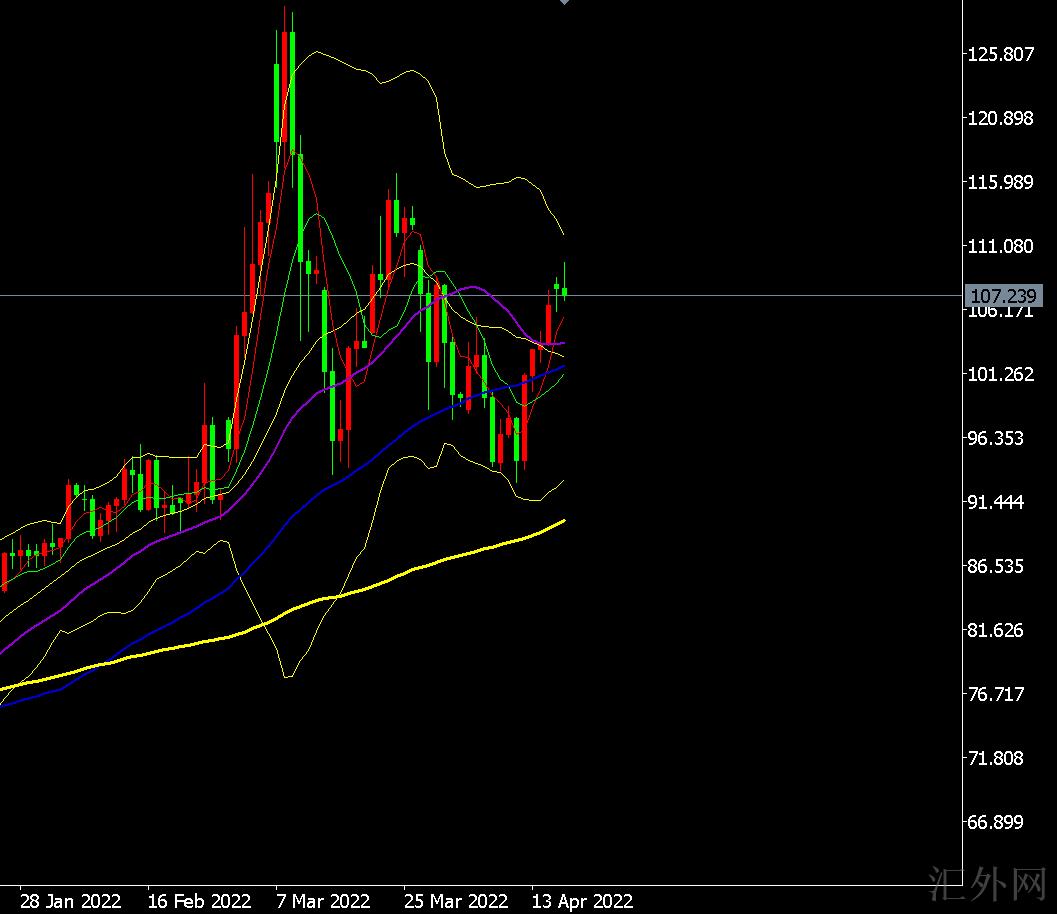This screenshot has height=914, width=1057.
Task: Click the 7 Mar 2022 date label
Action: click(323, 901)
